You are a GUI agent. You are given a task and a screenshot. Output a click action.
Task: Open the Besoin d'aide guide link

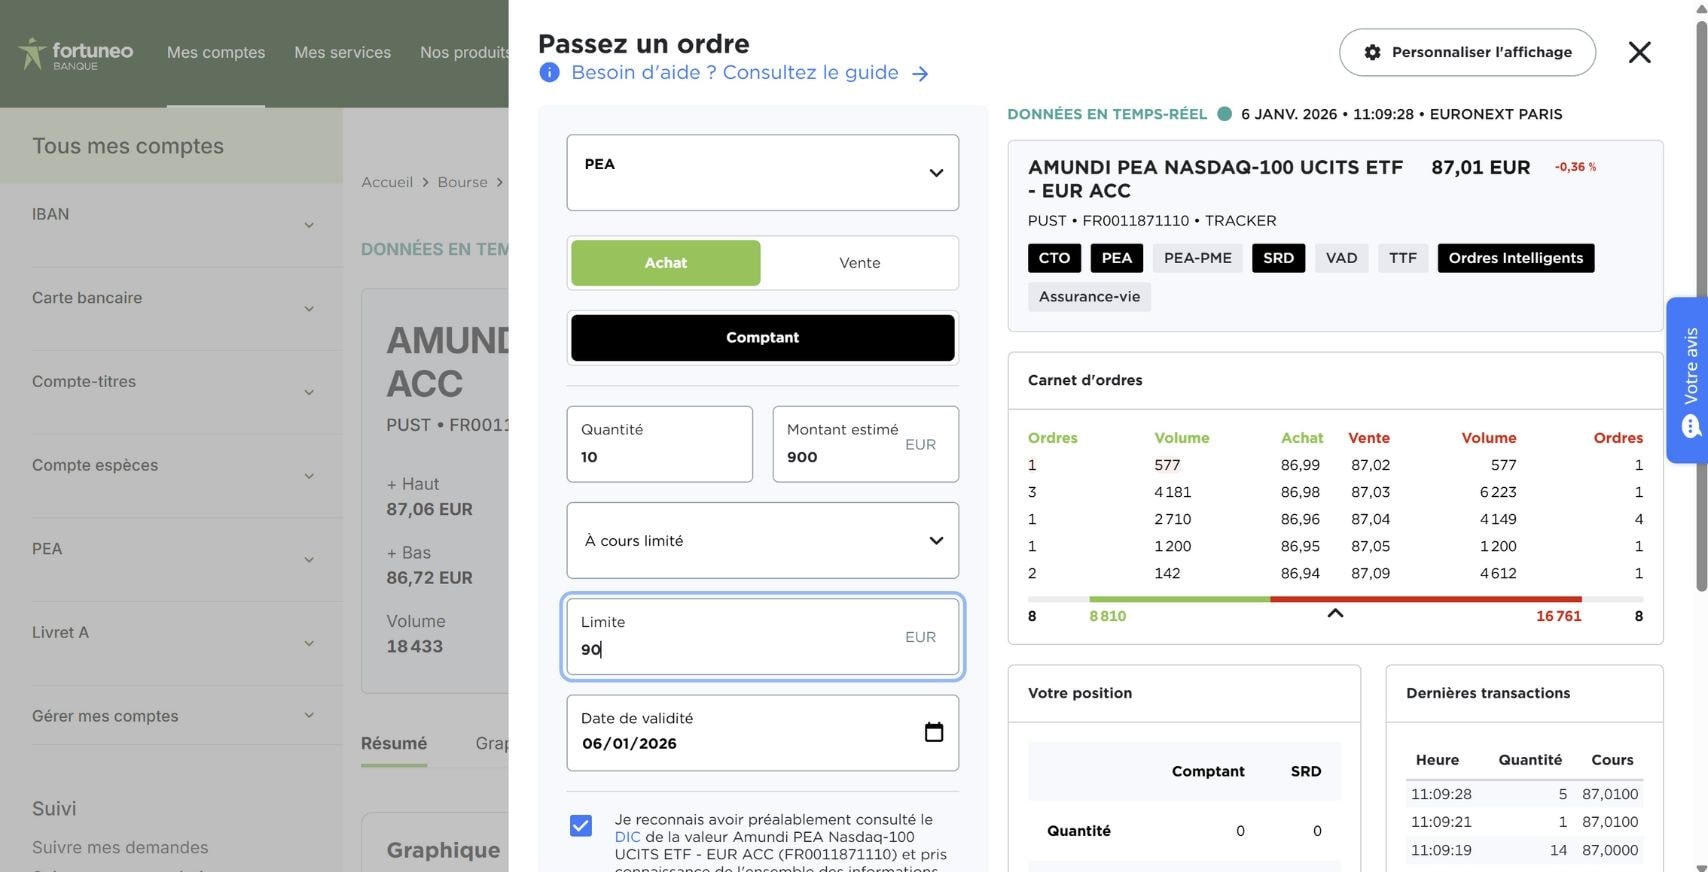(734, 72)
